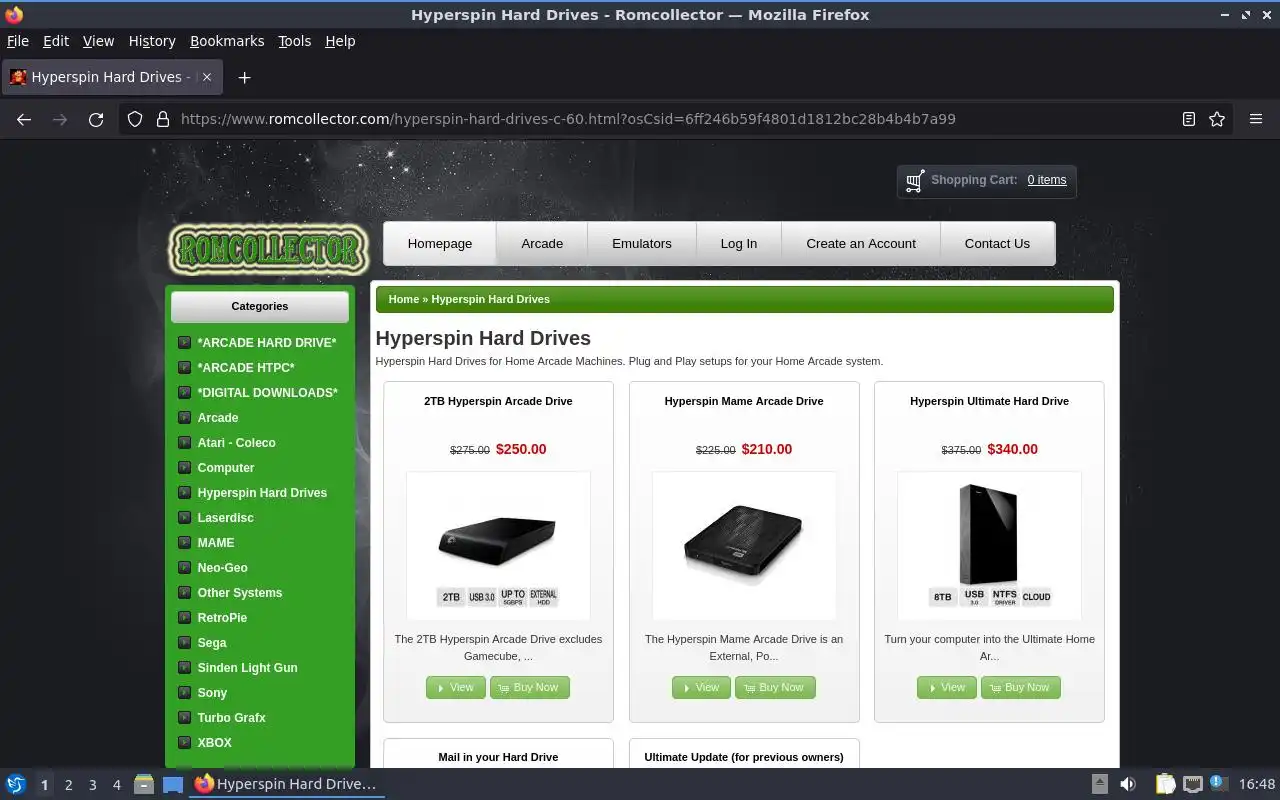The height and width of the screenshot is (800, 1280).
Task: Click the volume speaker icon in tray
Action: [1127, 784]
